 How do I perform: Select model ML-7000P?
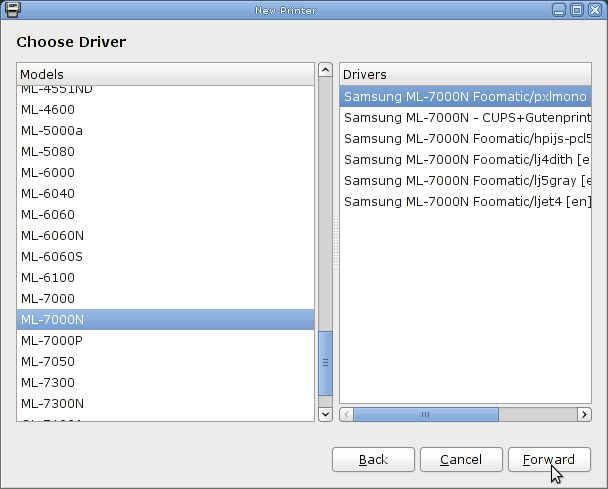(x=166, y=340)
